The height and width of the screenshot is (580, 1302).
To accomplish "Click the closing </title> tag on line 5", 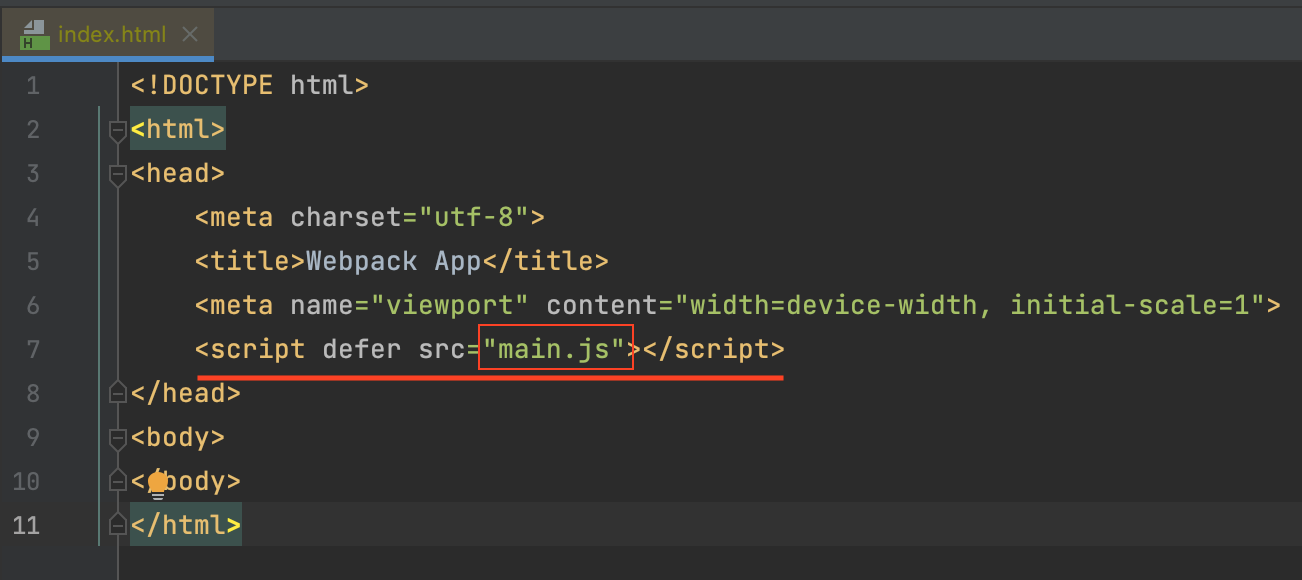I will (546, 261).
